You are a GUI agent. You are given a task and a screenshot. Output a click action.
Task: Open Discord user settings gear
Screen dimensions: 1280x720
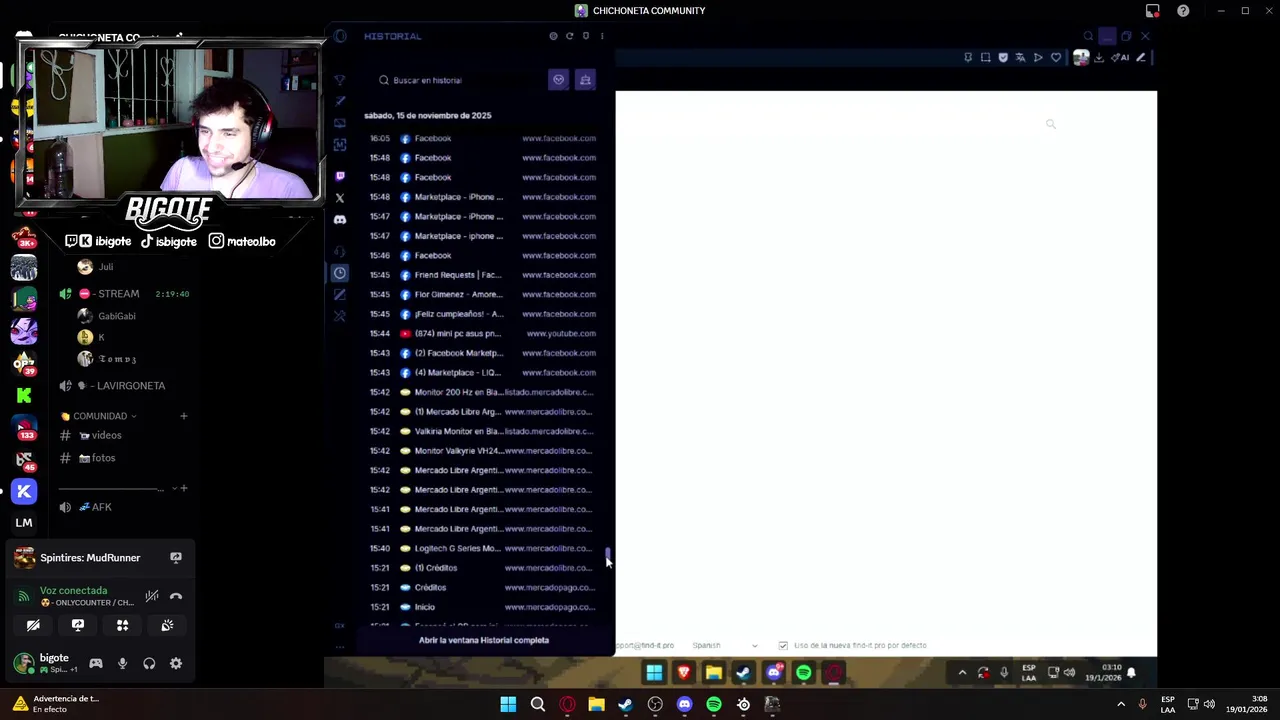coord(176,663)
